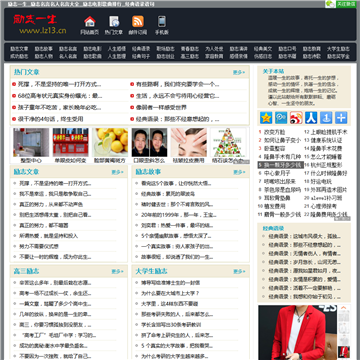Open 励志文章 in the navigation bar
This screenshot has width=360, height=360.
[19, 49]
